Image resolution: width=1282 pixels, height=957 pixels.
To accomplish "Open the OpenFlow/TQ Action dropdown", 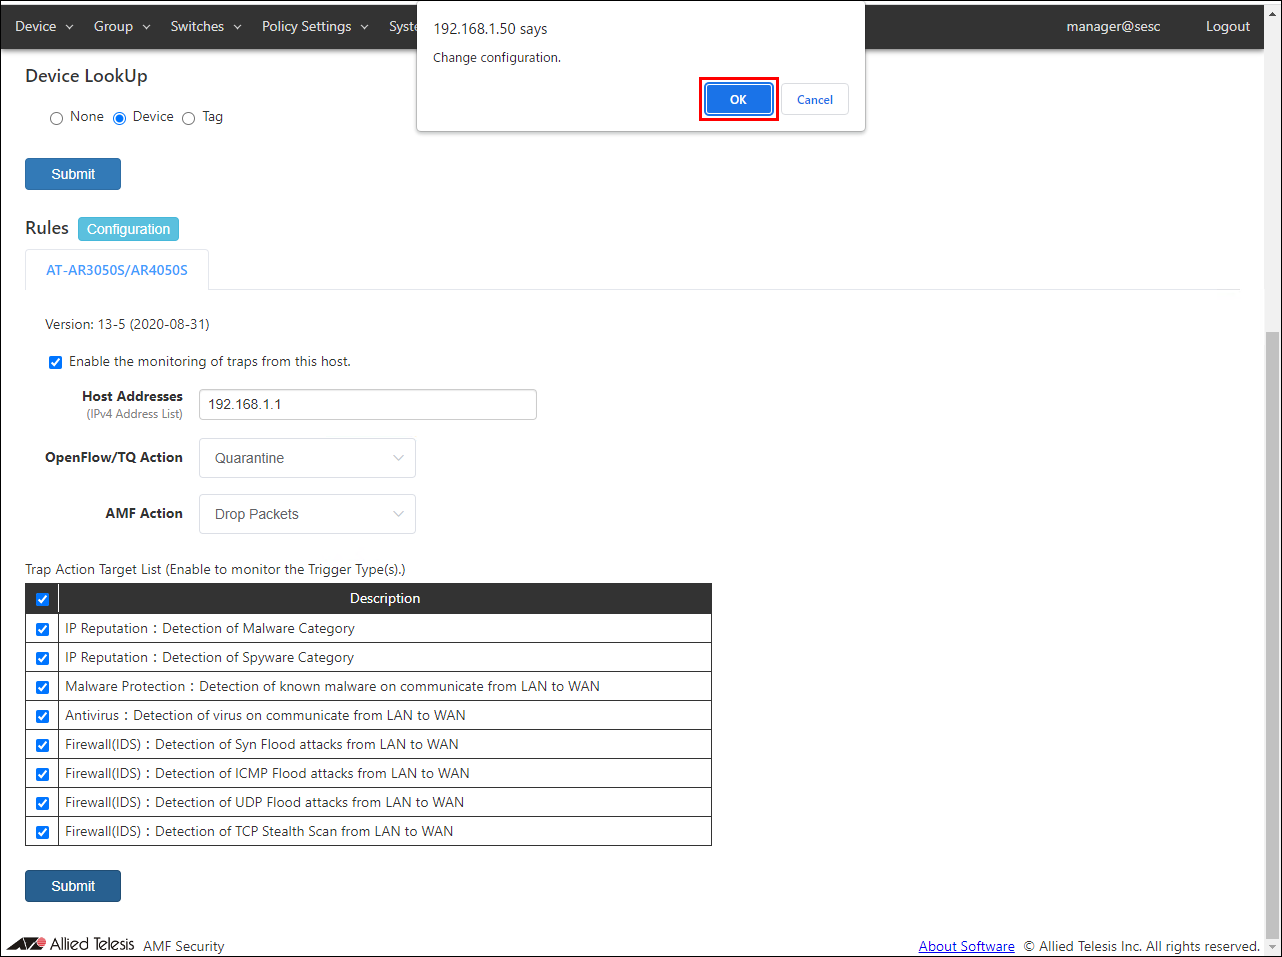I will click(307, 458).
